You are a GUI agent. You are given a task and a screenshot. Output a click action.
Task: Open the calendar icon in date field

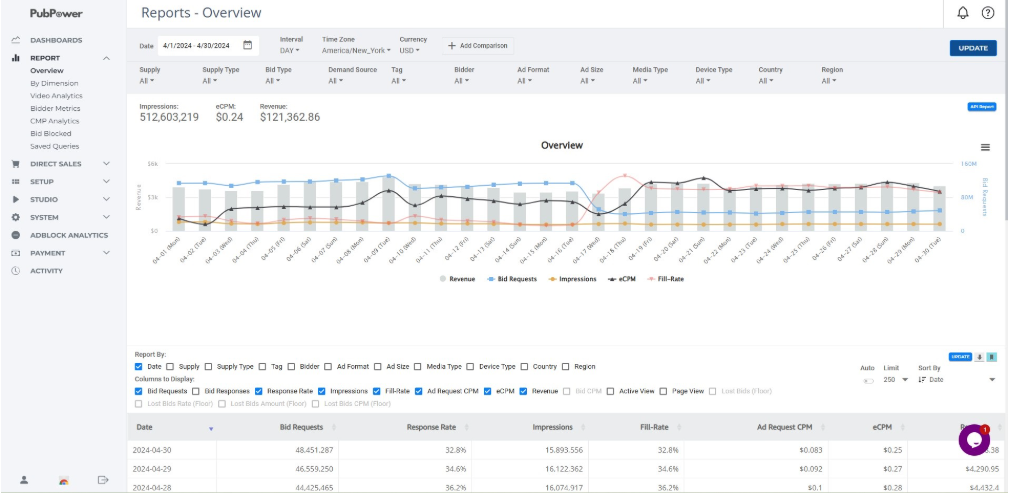pyautogui.click(x=248, y=45)
